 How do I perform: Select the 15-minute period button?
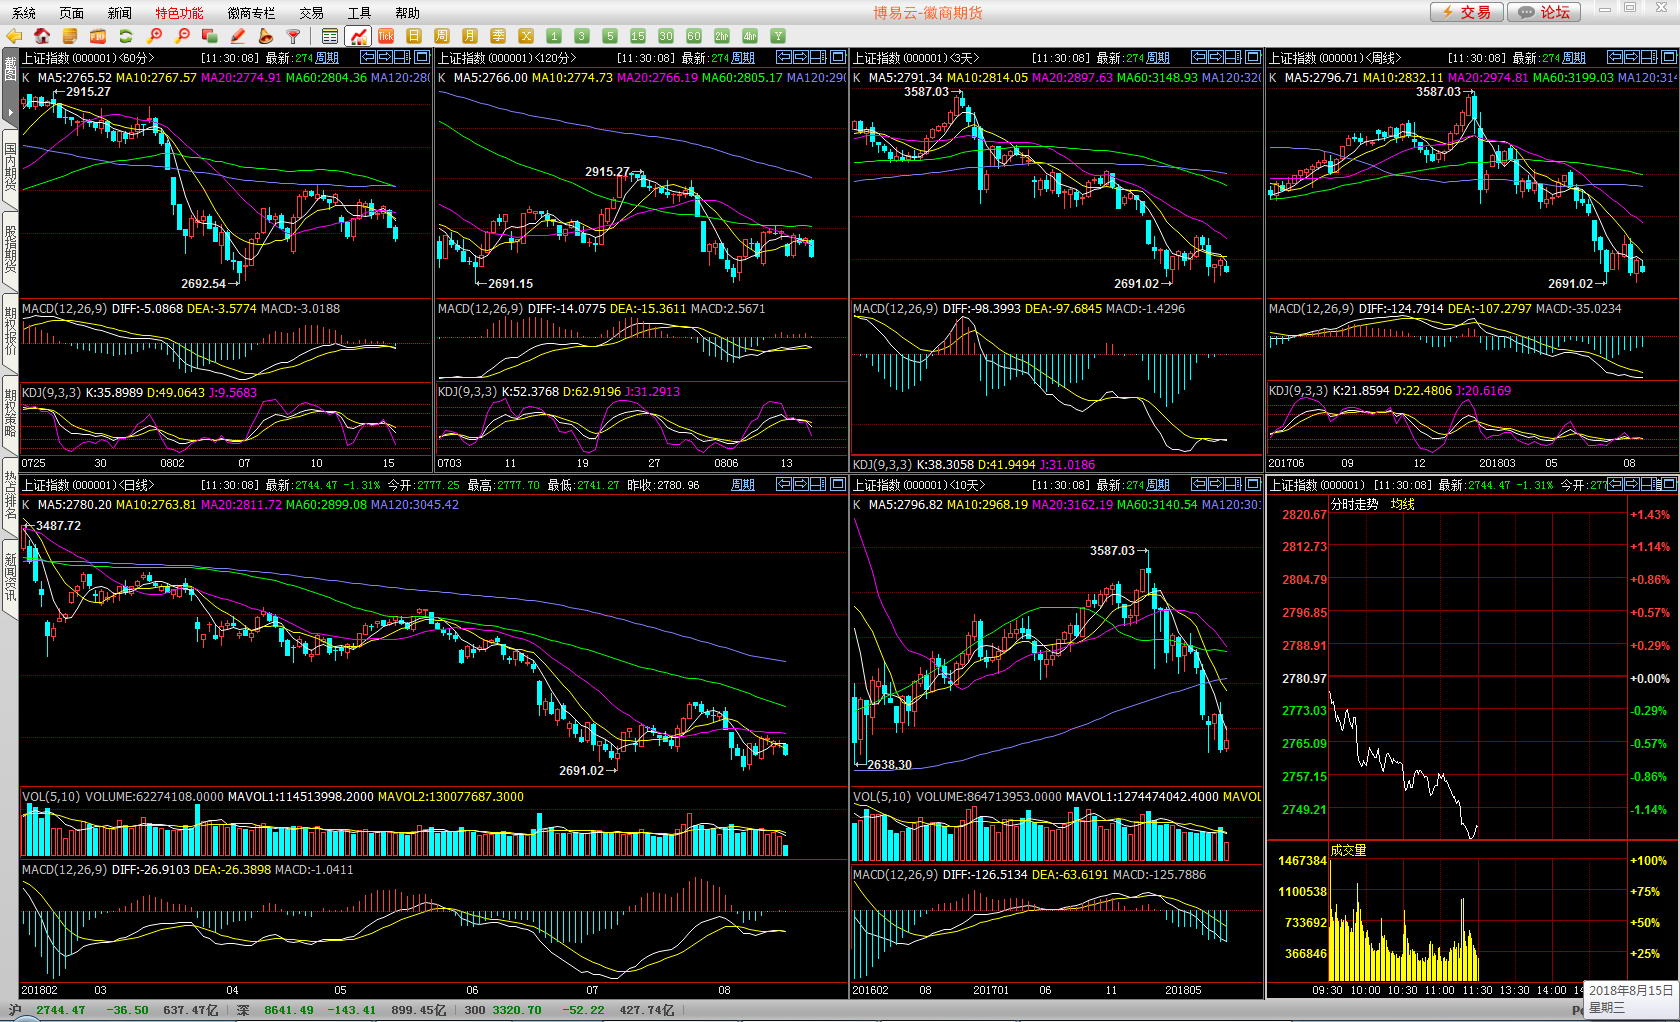638,36
